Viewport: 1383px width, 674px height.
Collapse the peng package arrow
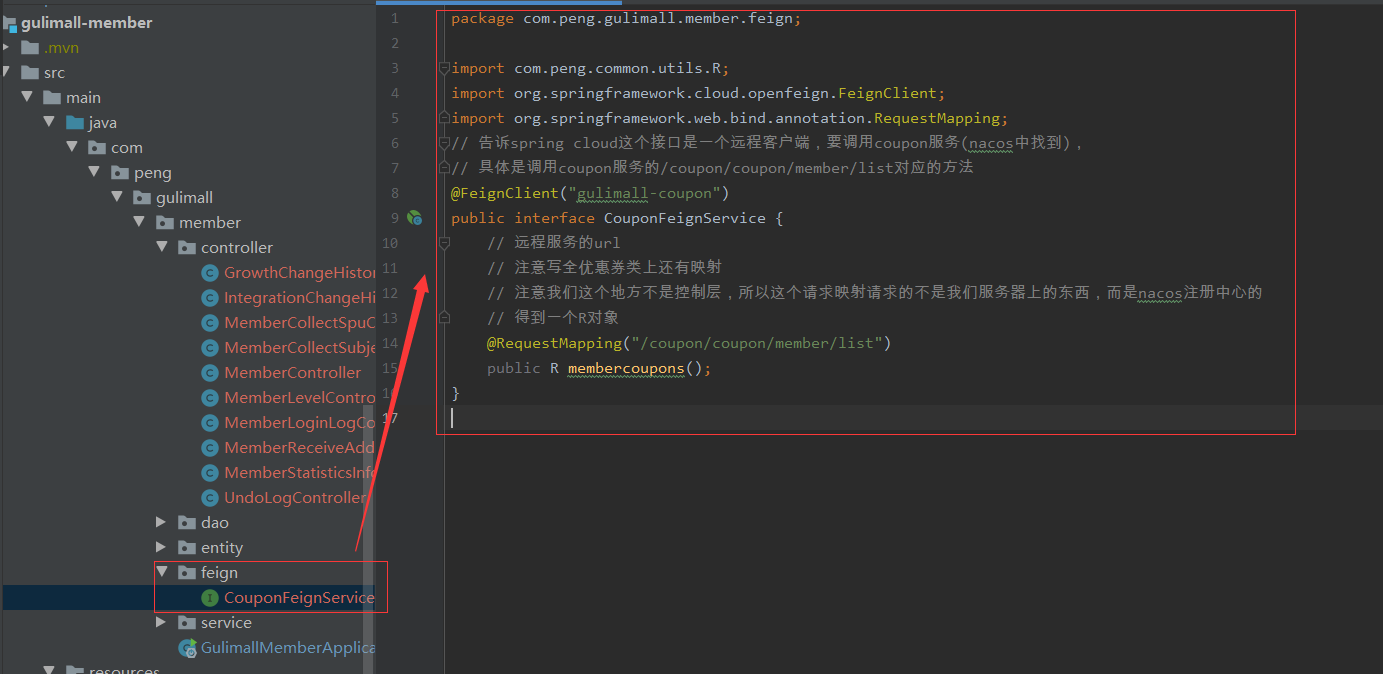pos(94,172)
